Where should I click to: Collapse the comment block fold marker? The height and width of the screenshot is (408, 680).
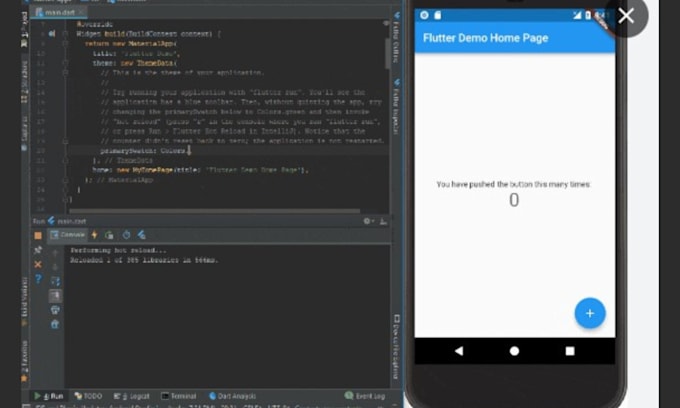[x=65, y=72]
